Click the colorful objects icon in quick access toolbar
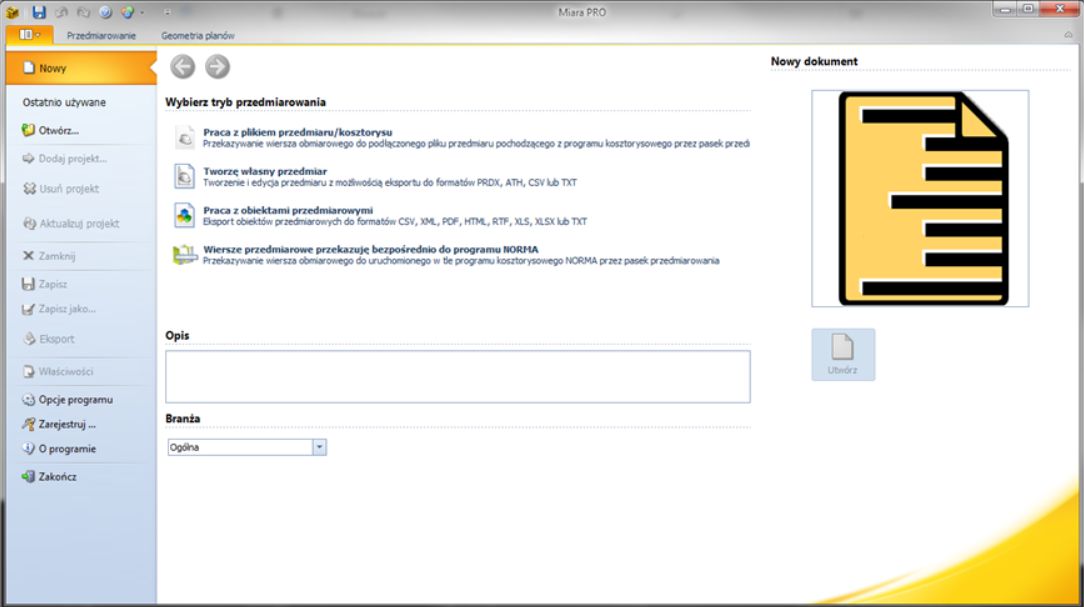This screenshot has width=1084, height=607. coord(127,12)
